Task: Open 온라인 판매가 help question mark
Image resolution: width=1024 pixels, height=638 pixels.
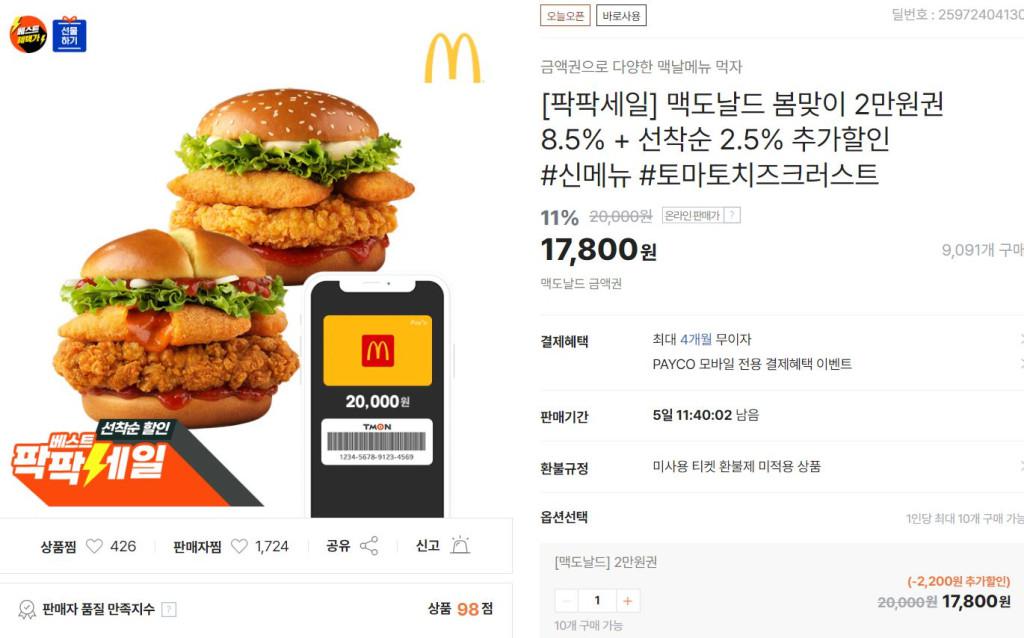Action: tap(733, 215)
